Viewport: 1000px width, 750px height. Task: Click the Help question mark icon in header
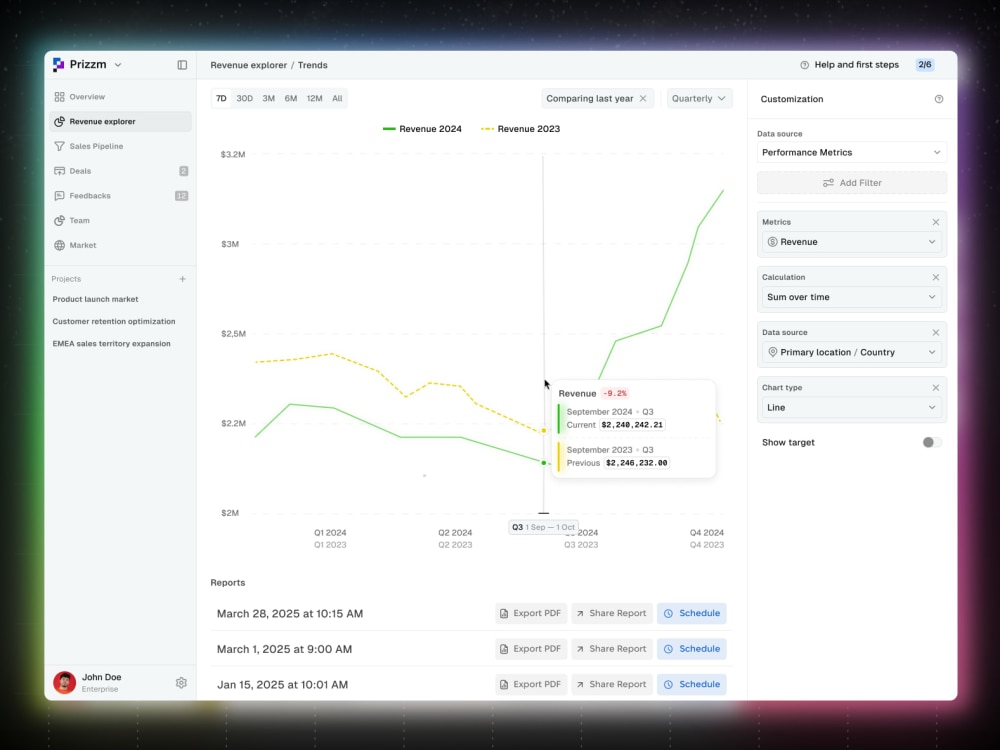click(804, 65)
